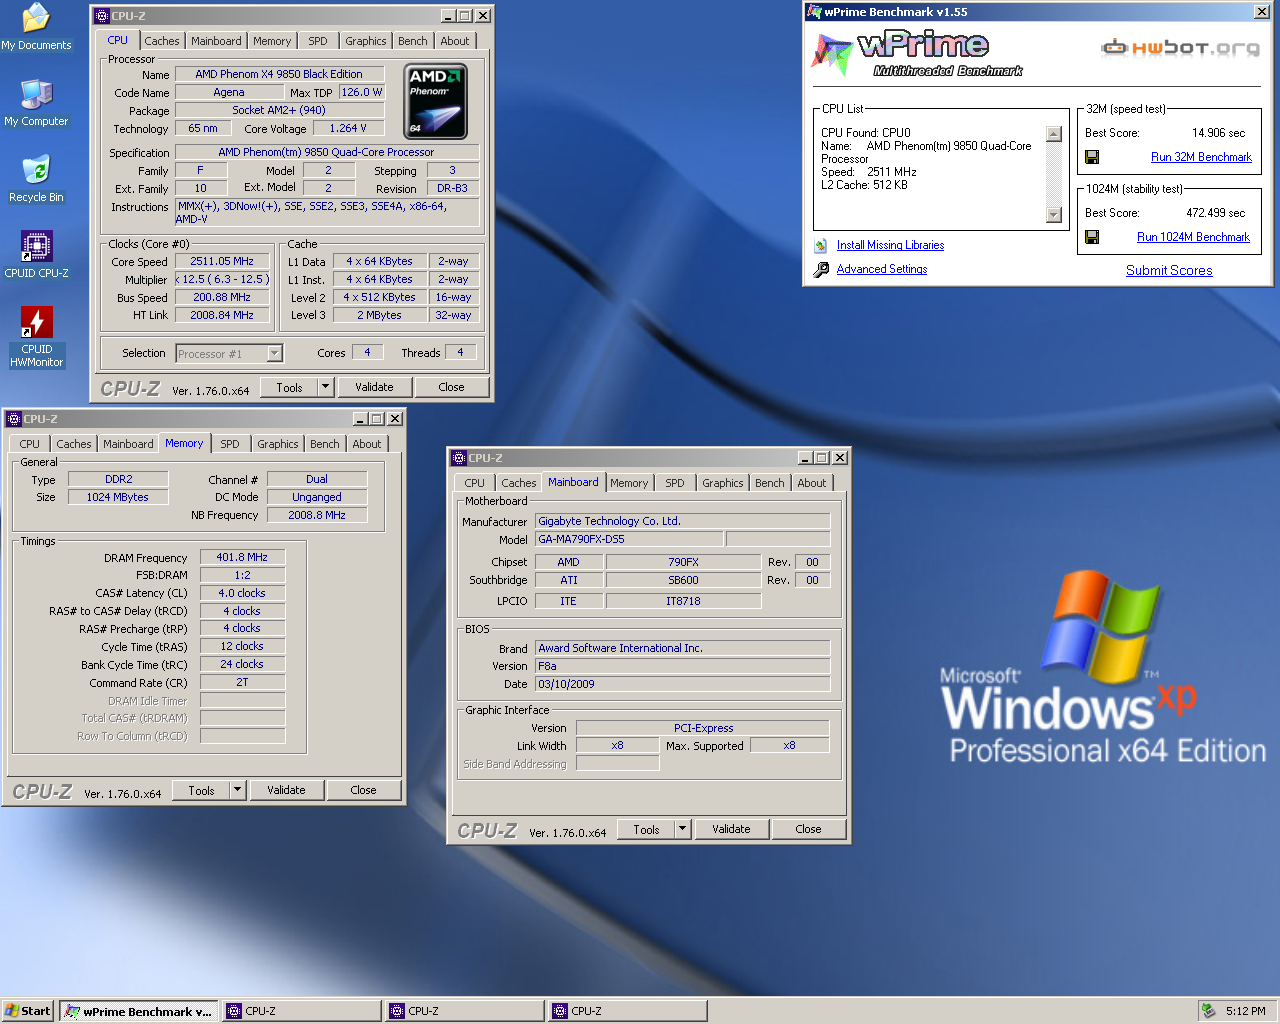Click the system tray safely remove icon

click(x=1208, y=1011)
